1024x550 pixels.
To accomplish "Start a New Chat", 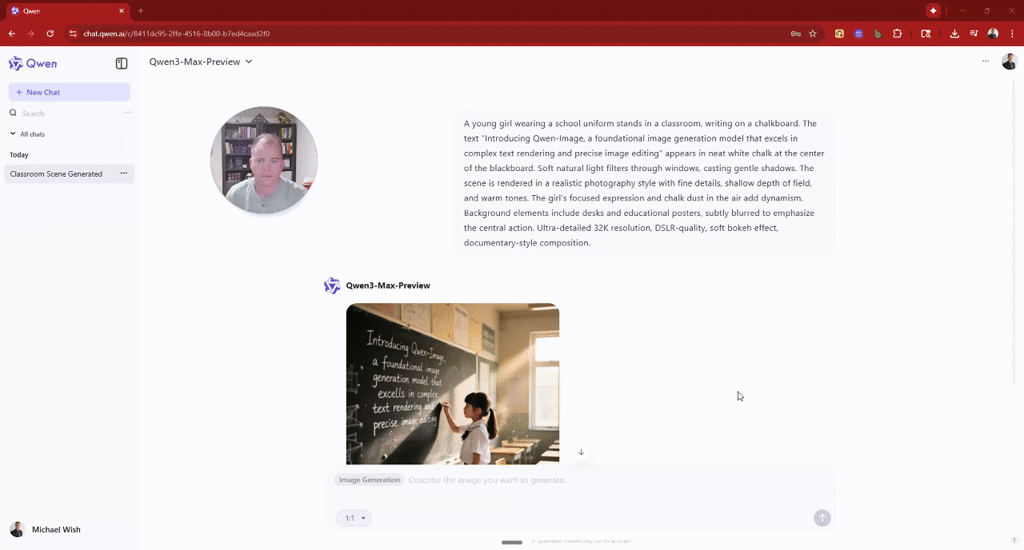I will 69,92.
